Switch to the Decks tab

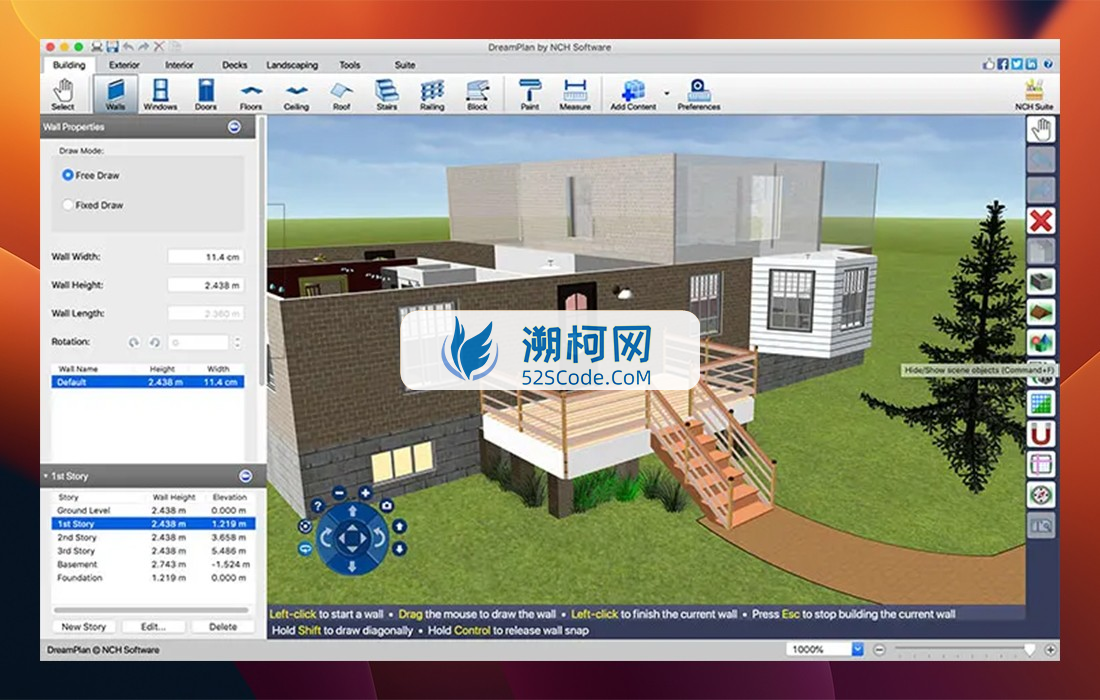coord(234,65)
